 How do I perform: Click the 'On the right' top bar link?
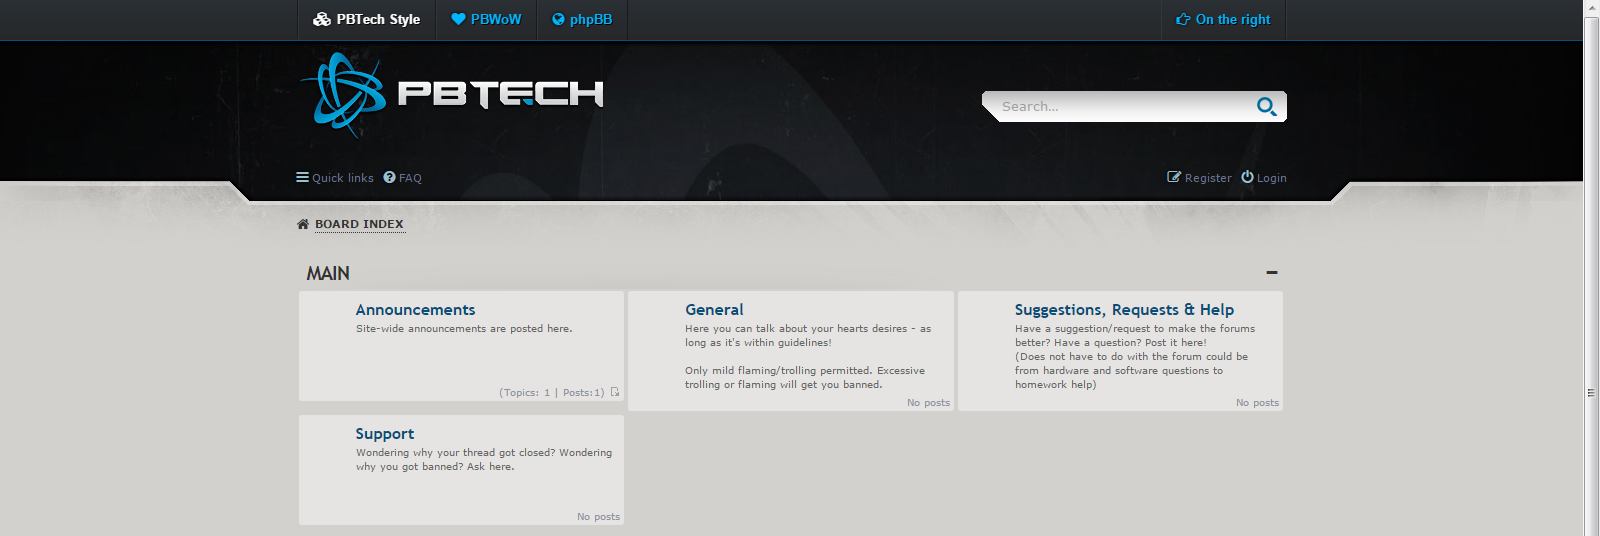(x=1224, y=19)
